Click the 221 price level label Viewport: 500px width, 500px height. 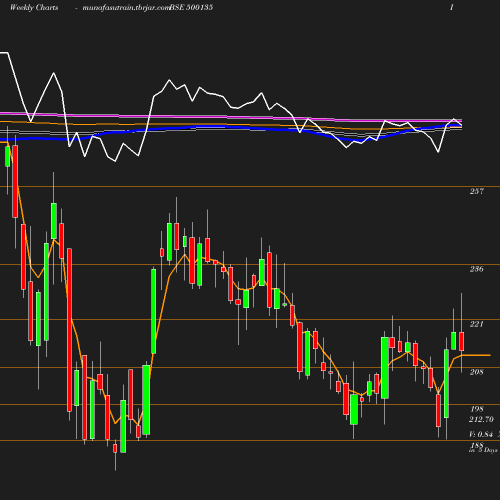(x=477, y=324)
